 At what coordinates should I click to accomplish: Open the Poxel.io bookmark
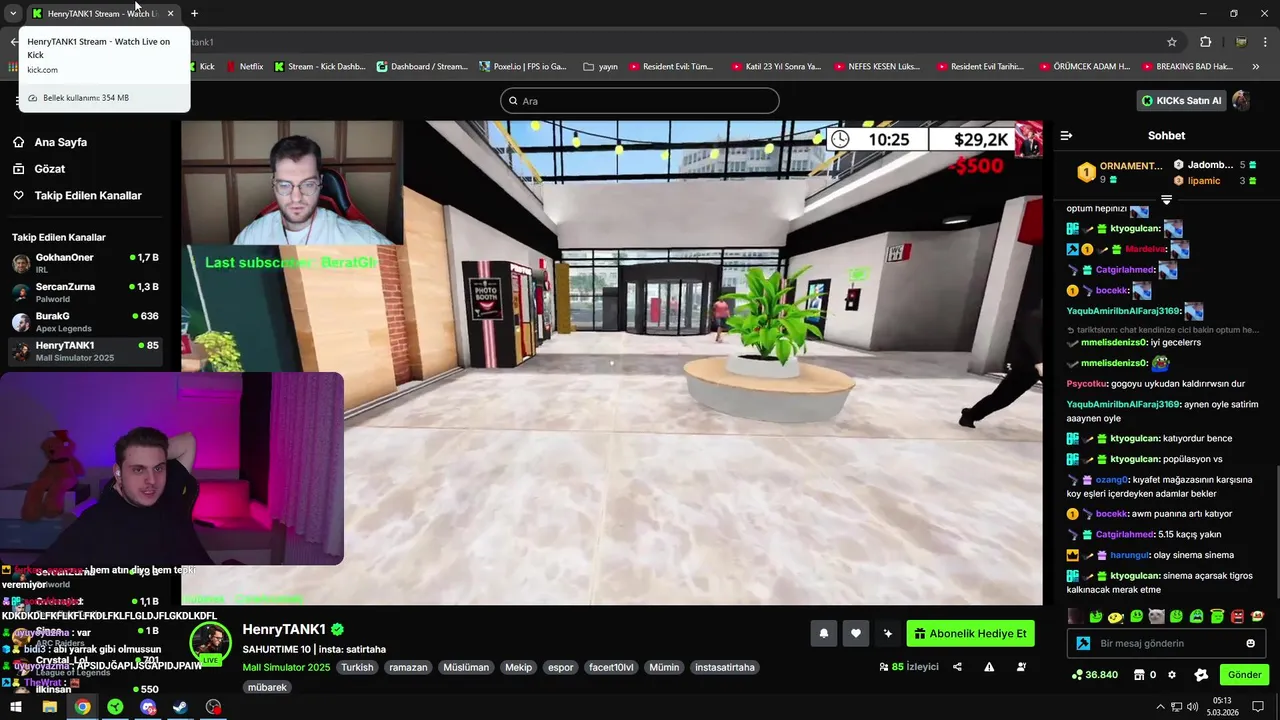click(522, 66)
